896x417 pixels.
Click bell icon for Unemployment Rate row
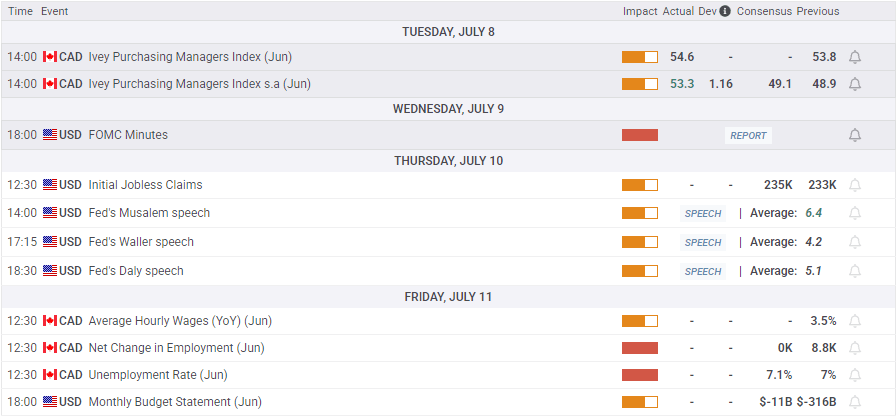[855, 375]
